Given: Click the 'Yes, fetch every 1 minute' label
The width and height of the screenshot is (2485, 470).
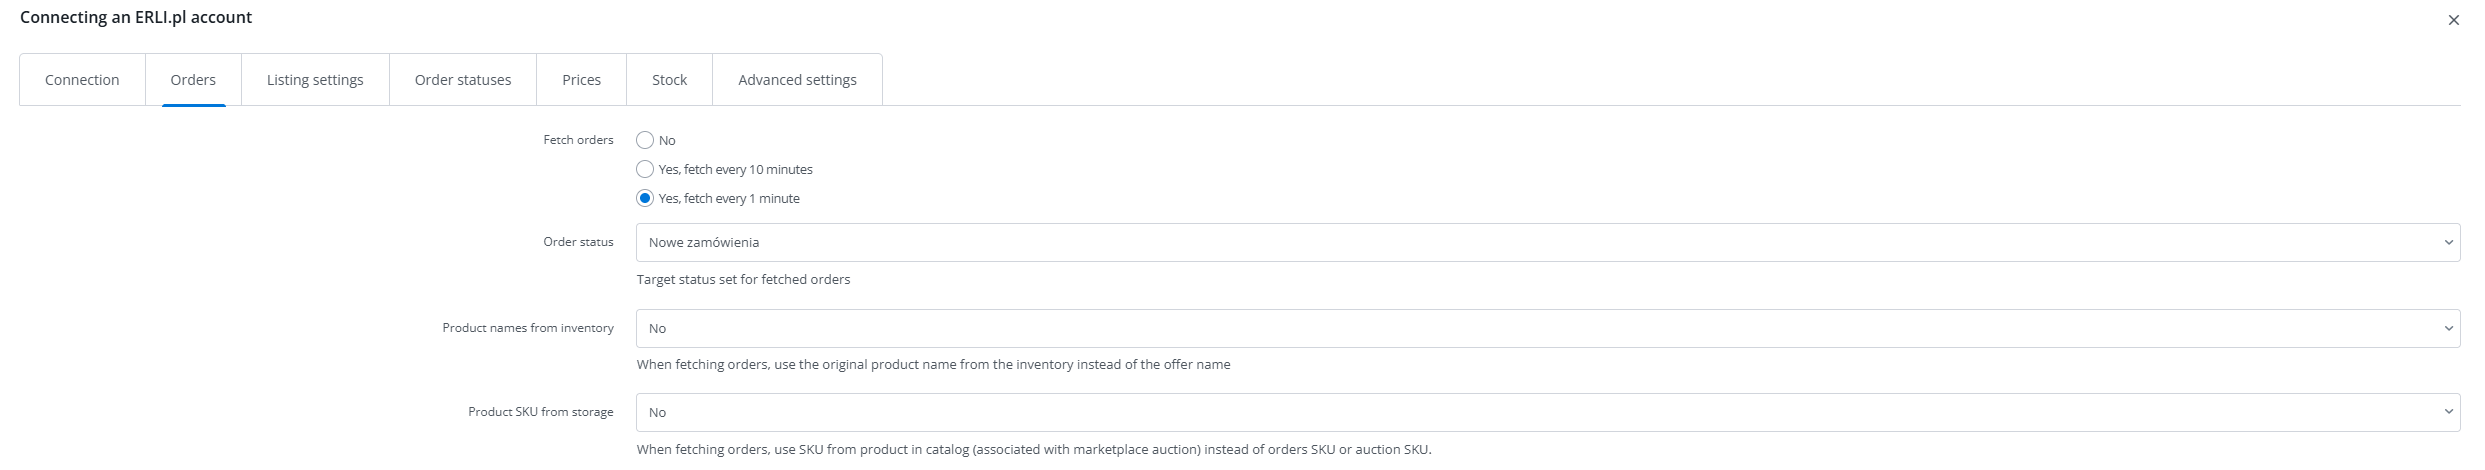Looking at the screenshot, I should click(729, 198).
